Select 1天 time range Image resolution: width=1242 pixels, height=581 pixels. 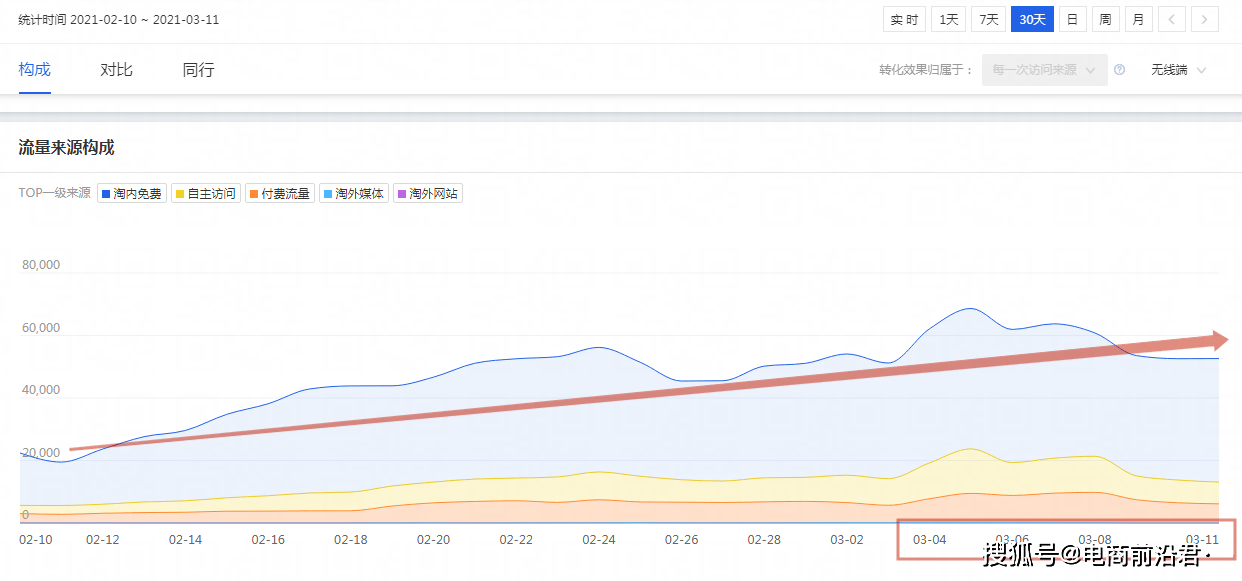coord(948,19)
